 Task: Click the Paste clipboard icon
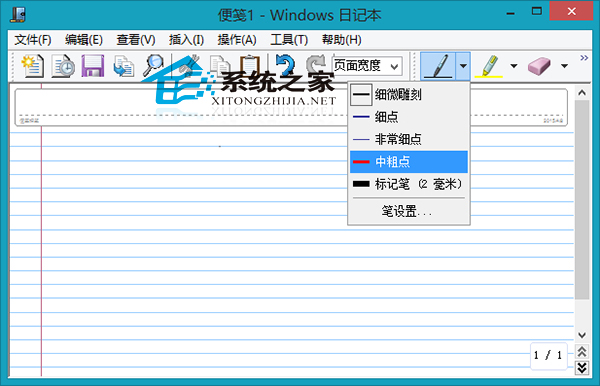pos(249,66)
